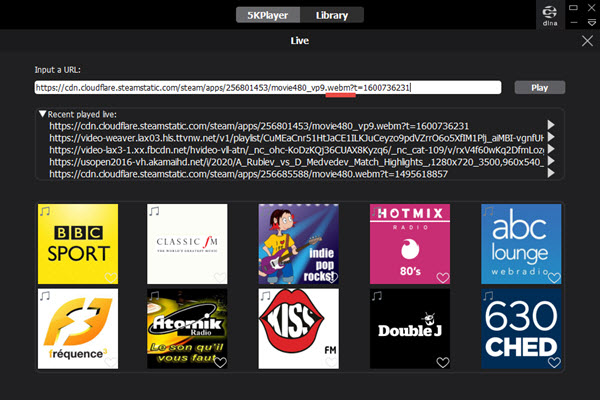The height and width of the screenshot is (400, 600).
Task: Open the 630 CHED radio station
Action: (x=521, y=329)
